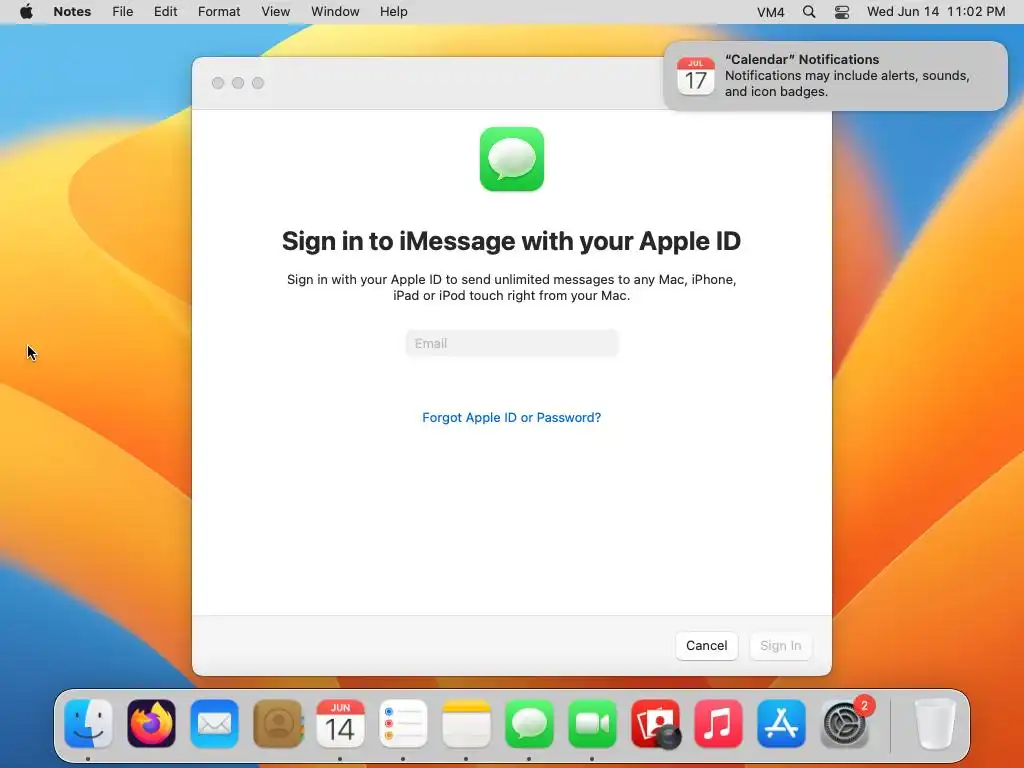Open Control Center in menu bar
1024x768 pixels.
[842, 12]
